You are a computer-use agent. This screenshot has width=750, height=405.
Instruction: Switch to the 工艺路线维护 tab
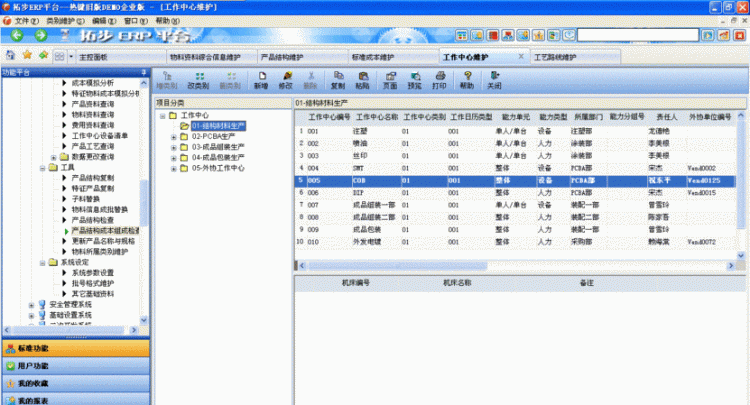pos(575,57)
